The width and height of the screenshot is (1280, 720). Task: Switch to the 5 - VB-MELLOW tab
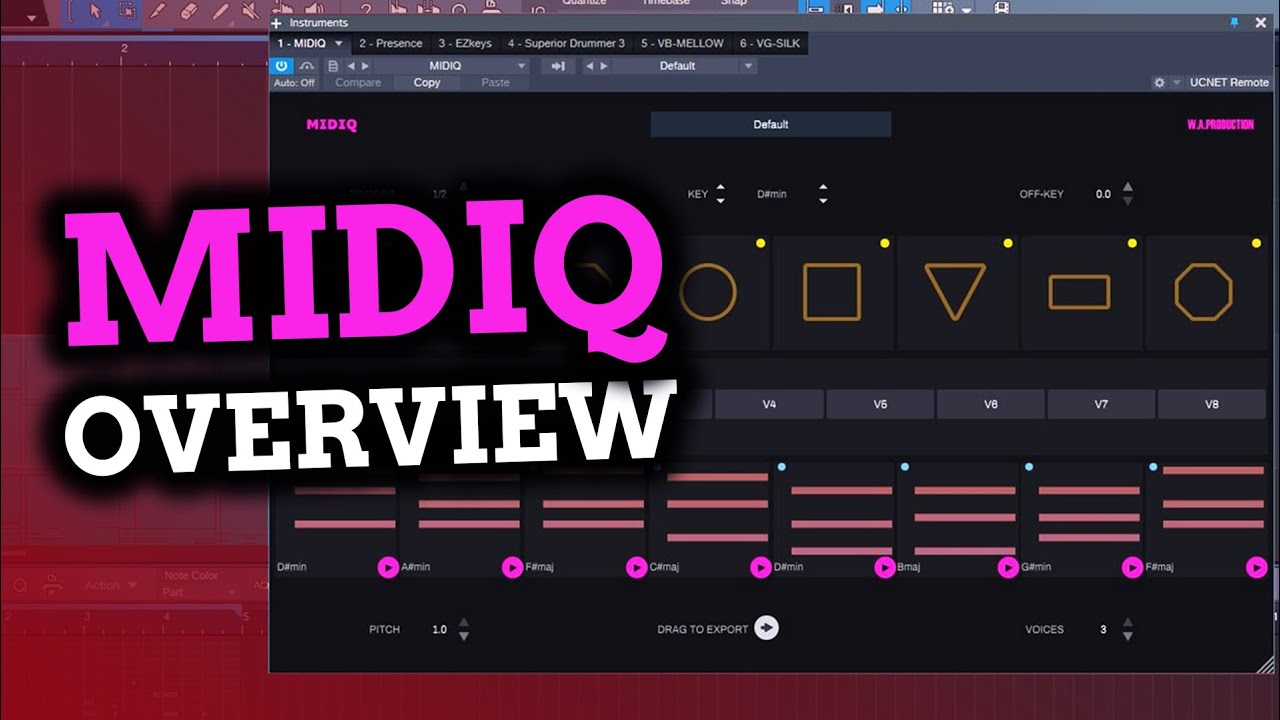[x=682, y=44]
